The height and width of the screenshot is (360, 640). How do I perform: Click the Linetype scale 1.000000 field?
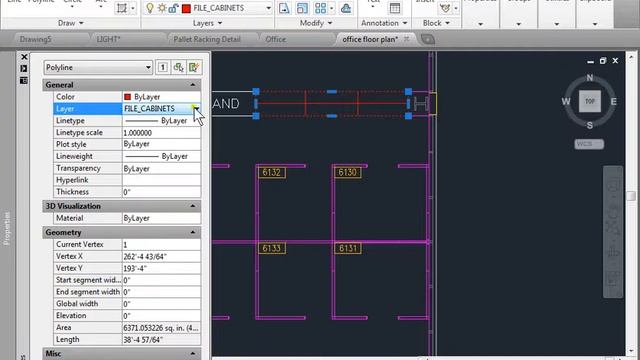(x=162, y=133)
